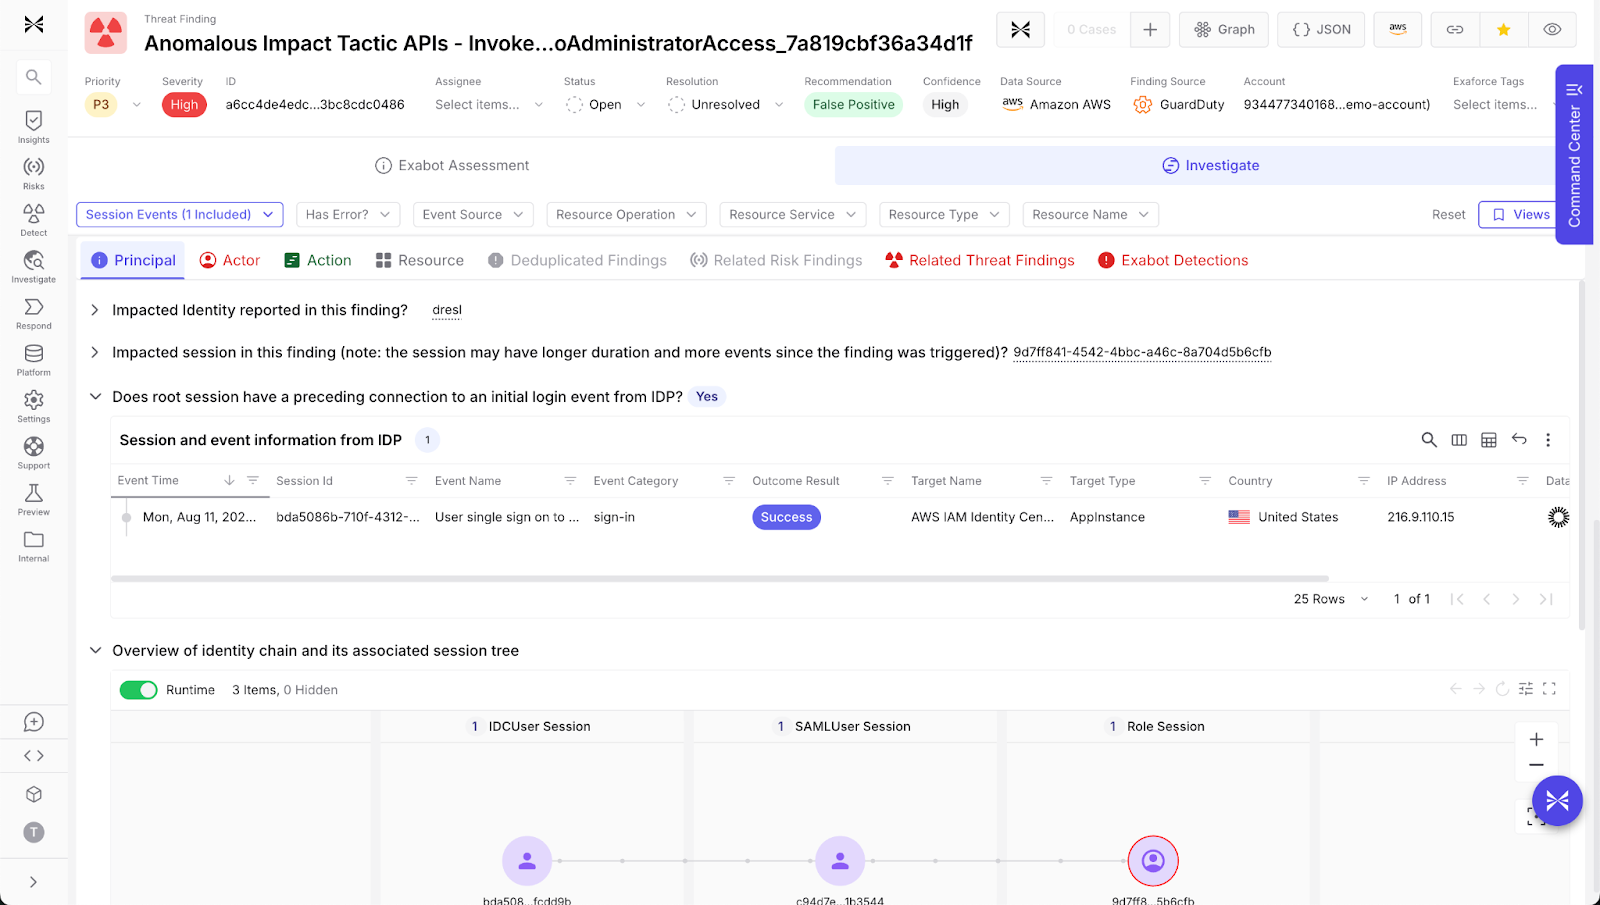Image resolution: width=1600 pixels, height=905 pixels.
Task: Open Settings from the sidebar
Action: (x=33, y=405)
